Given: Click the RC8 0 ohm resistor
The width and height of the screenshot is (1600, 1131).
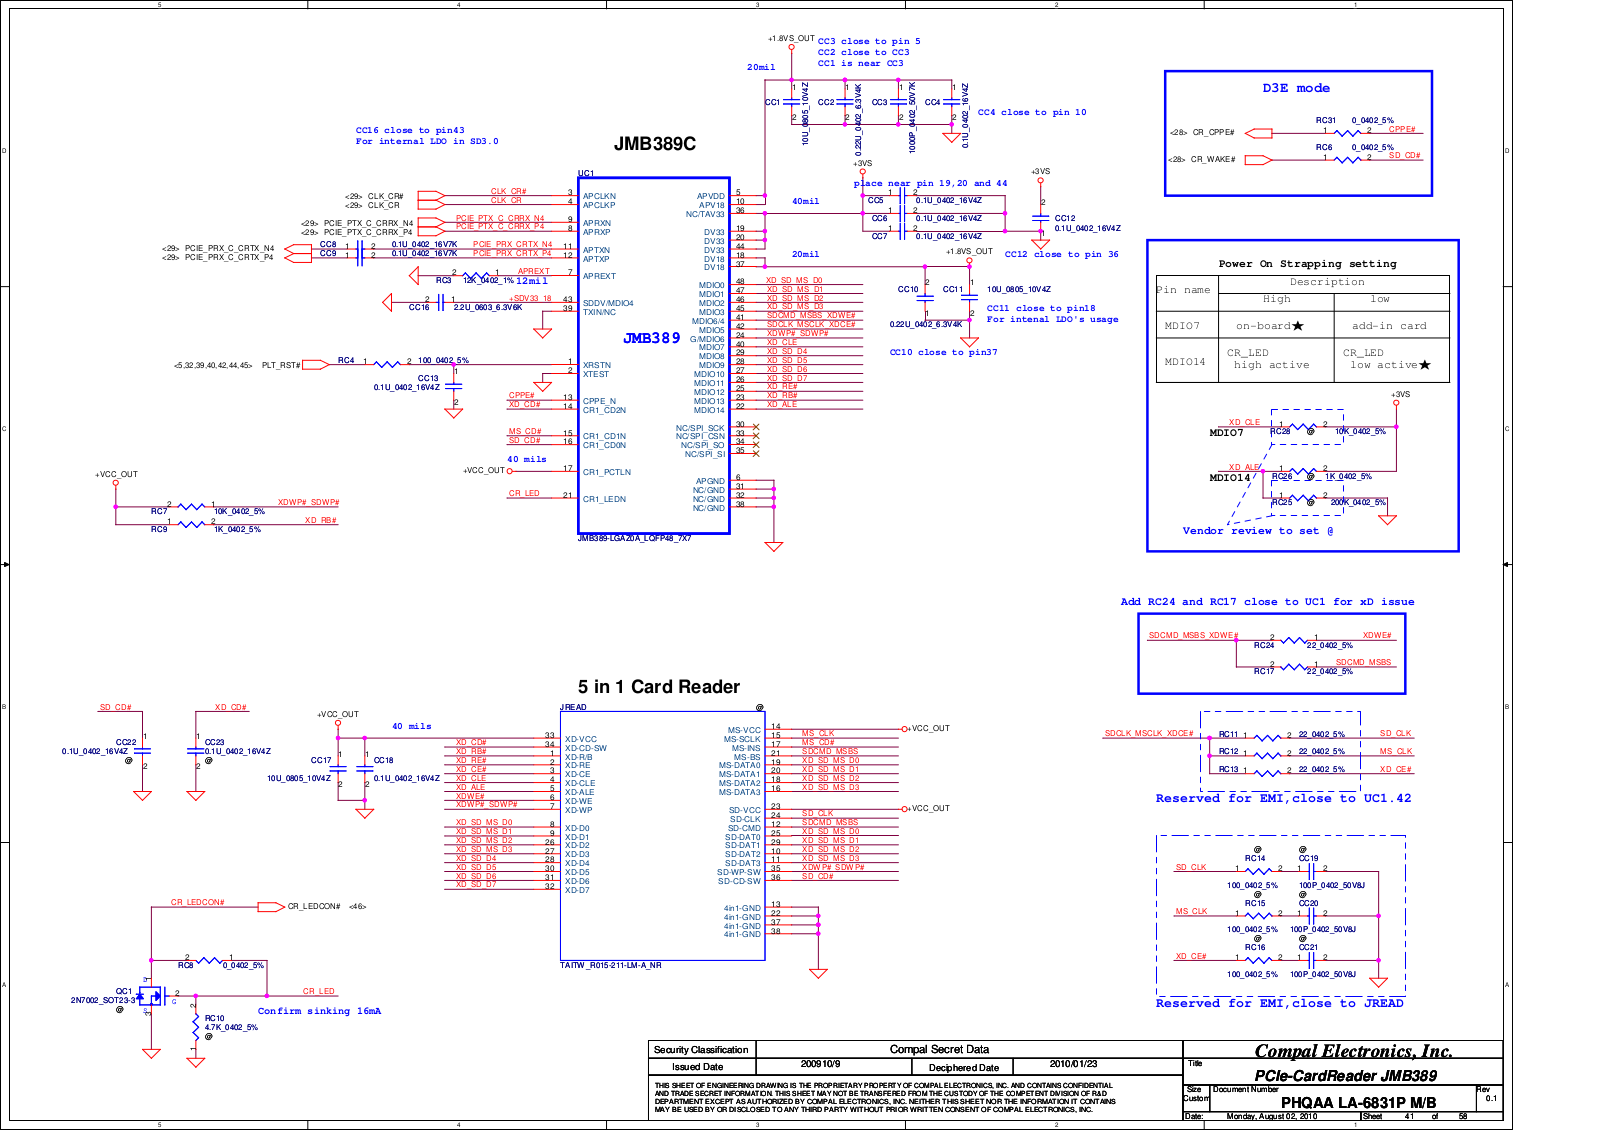Looking at the screenshot, I should tap(209, 960).
